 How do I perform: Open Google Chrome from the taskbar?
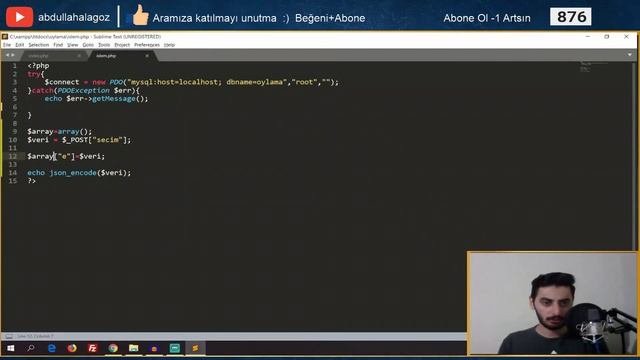113,348
